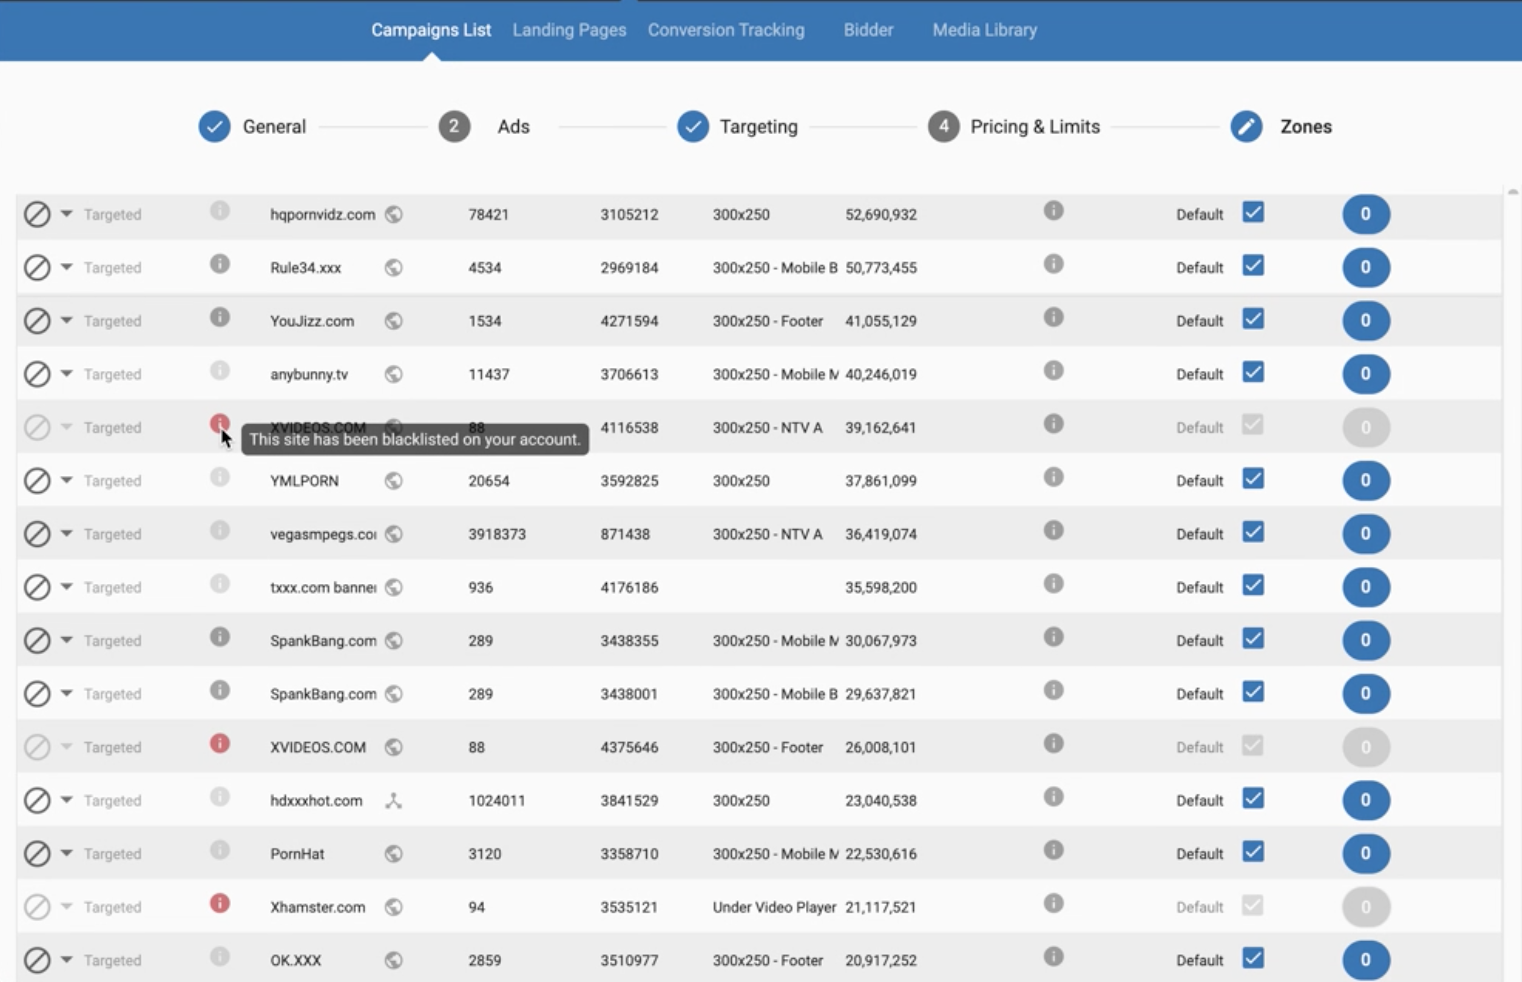Open the dropdown arrow in txxx.com banner row
Image resolution: width=1522 pixels, height=982 pixels.
coord(67,587)
